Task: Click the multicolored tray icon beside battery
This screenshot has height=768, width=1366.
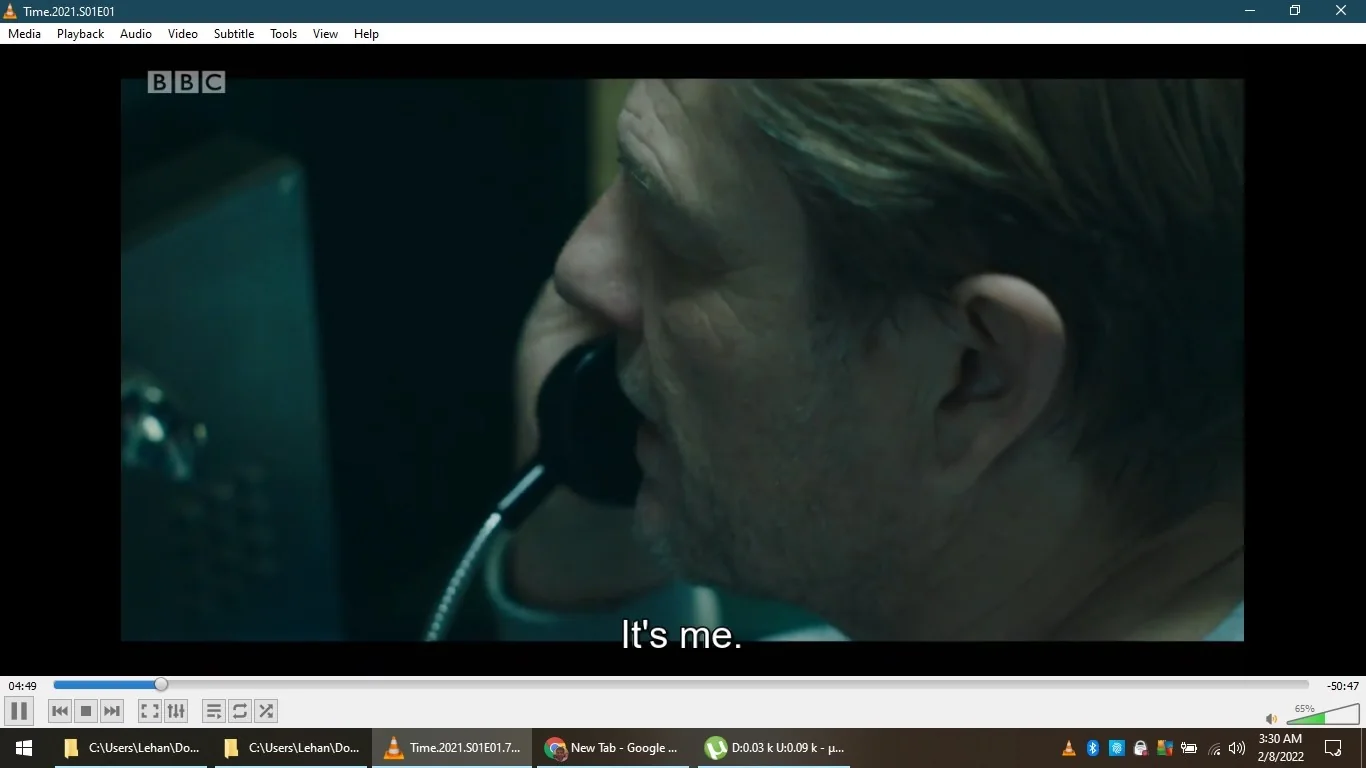Action: (1165, 748)
